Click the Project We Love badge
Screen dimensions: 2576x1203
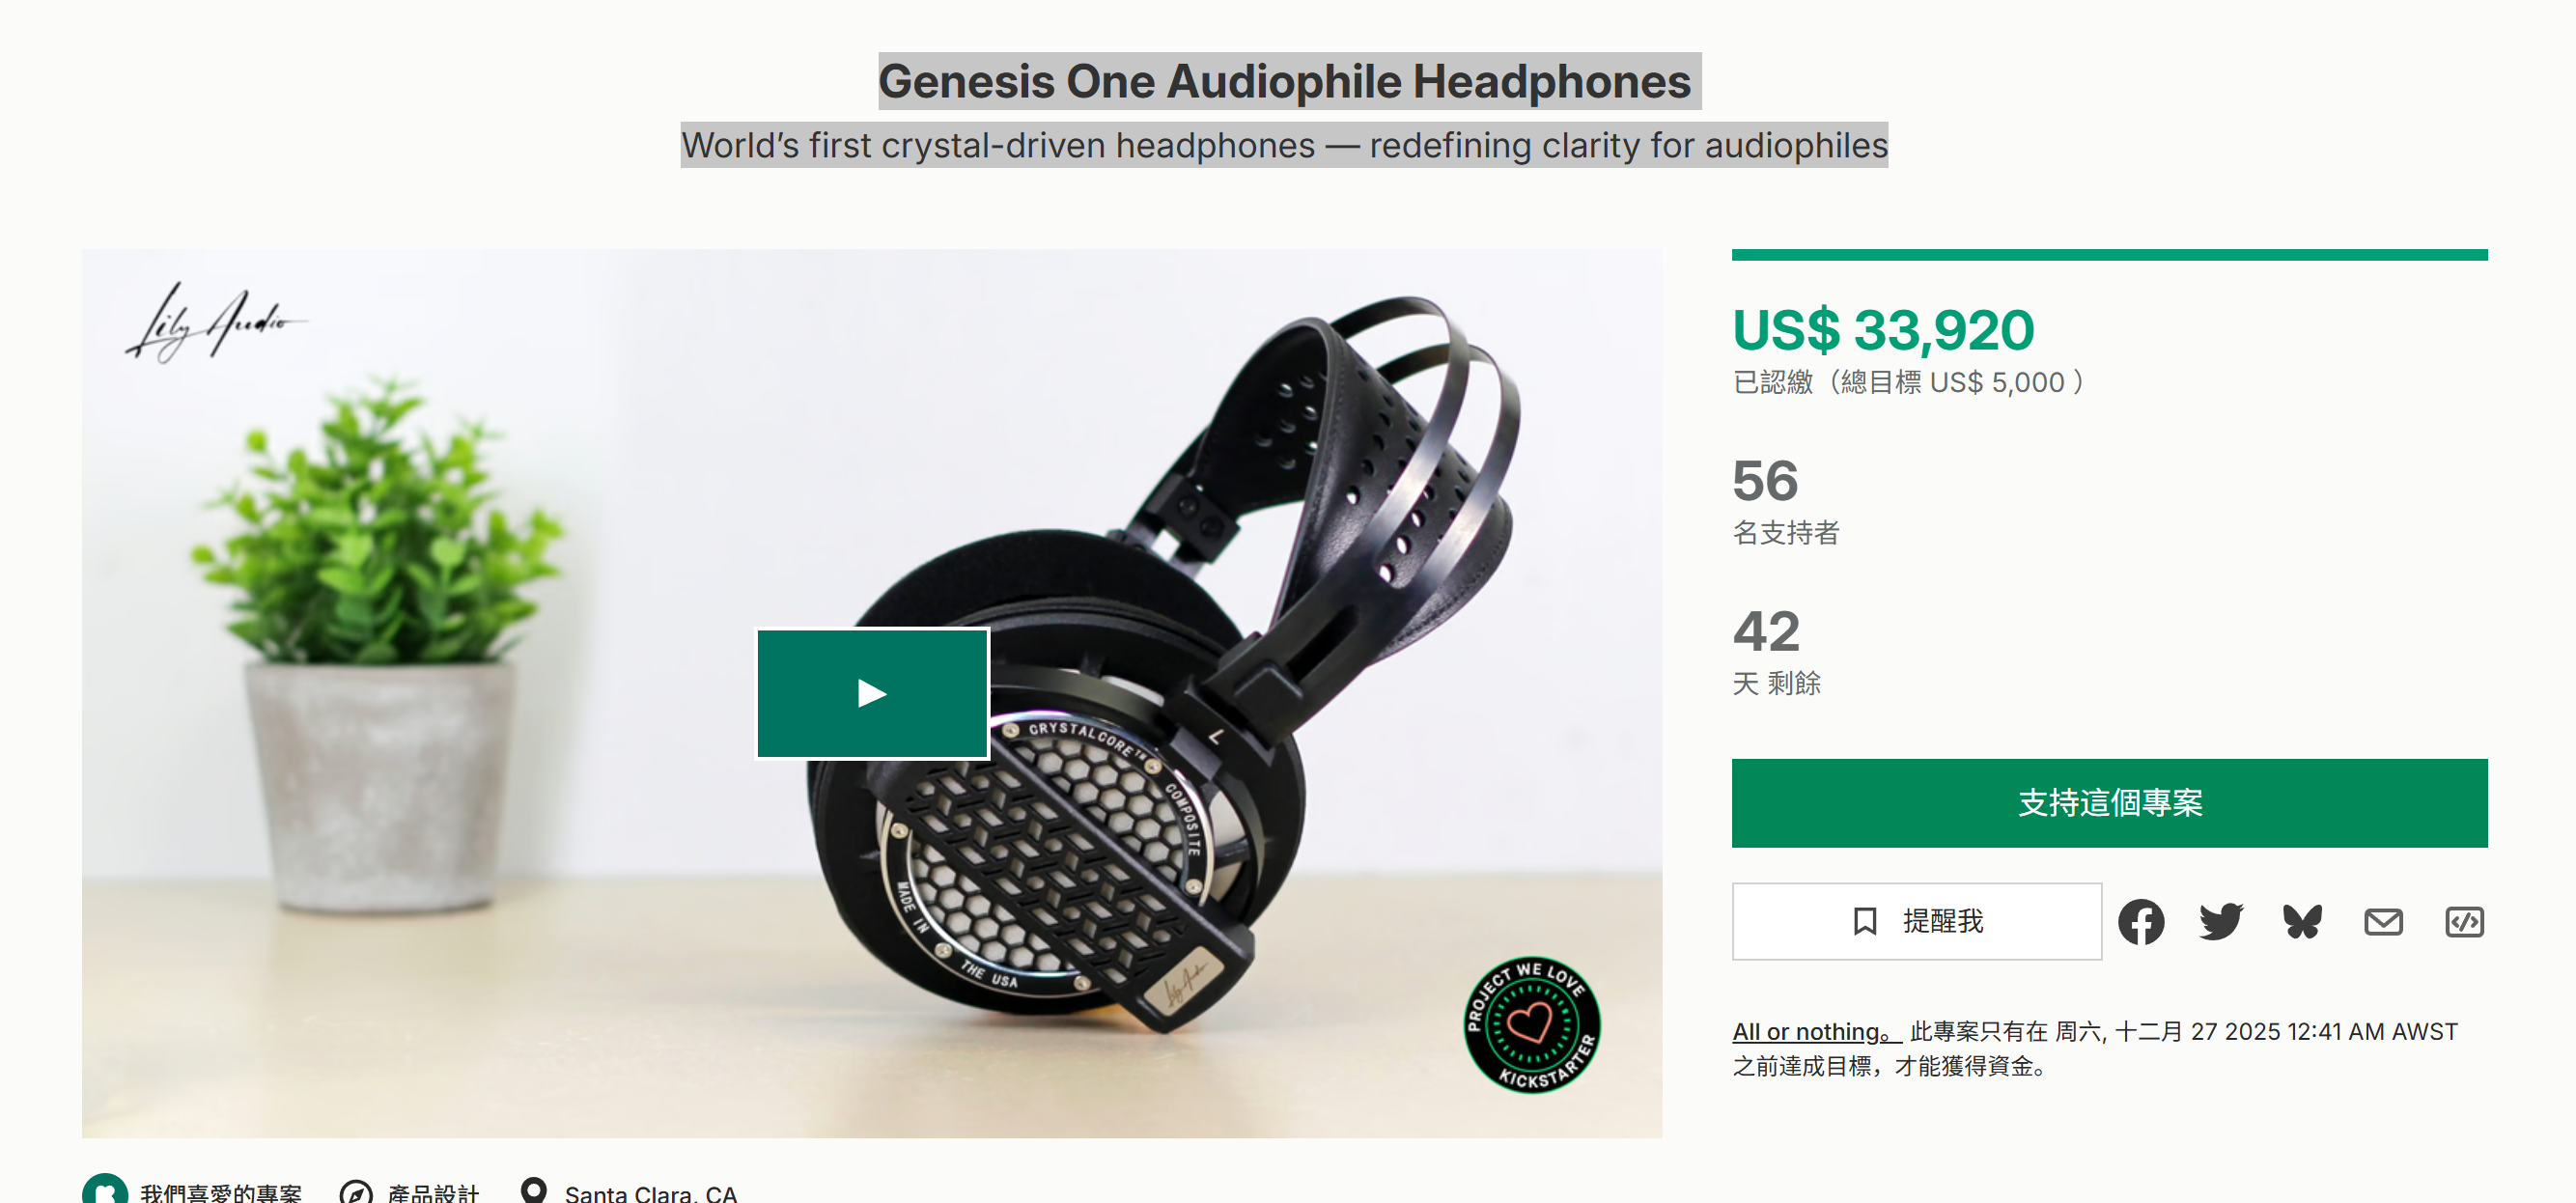[1531, 1024]
